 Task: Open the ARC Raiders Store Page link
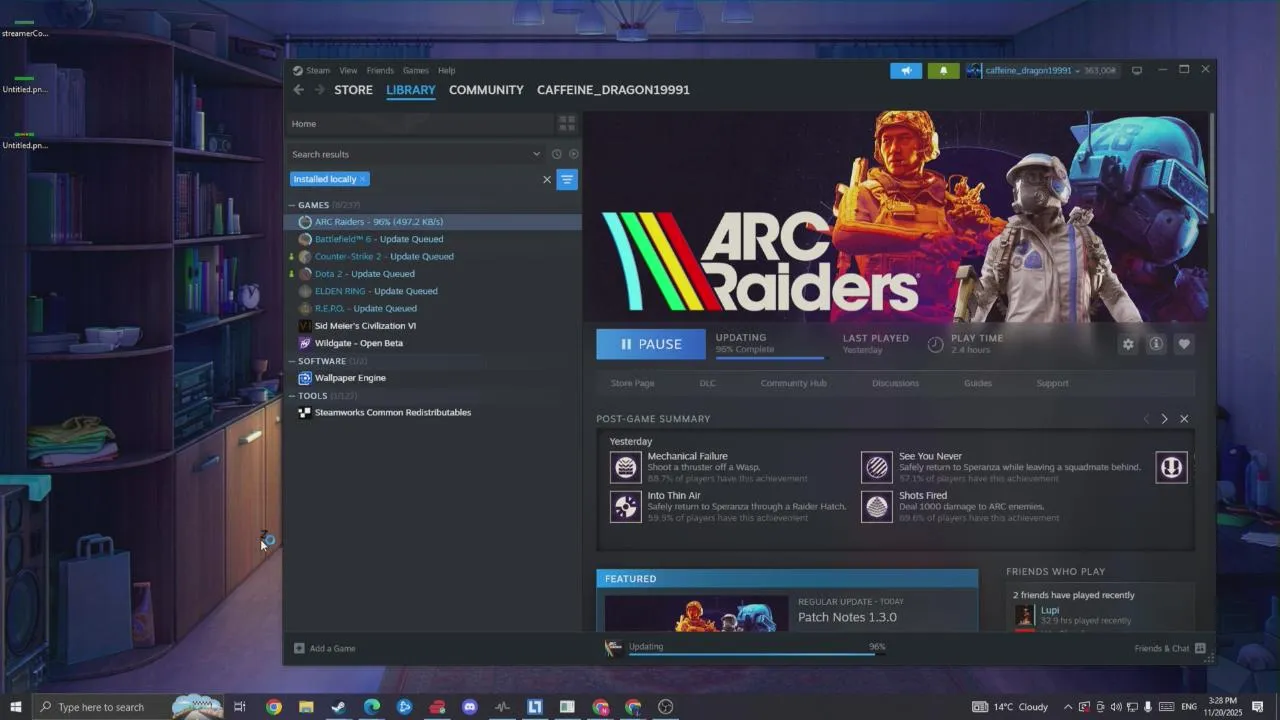[x=632, y=383]
